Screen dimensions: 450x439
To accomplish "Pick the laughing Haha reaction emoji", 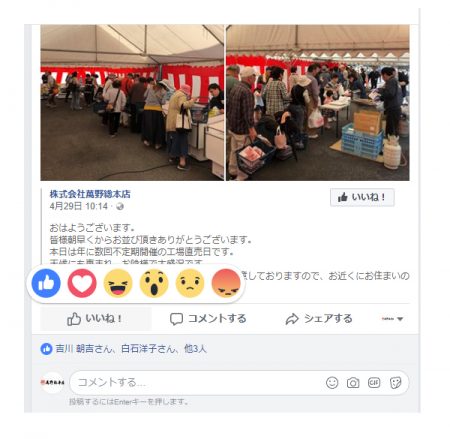I will point(118,283).
